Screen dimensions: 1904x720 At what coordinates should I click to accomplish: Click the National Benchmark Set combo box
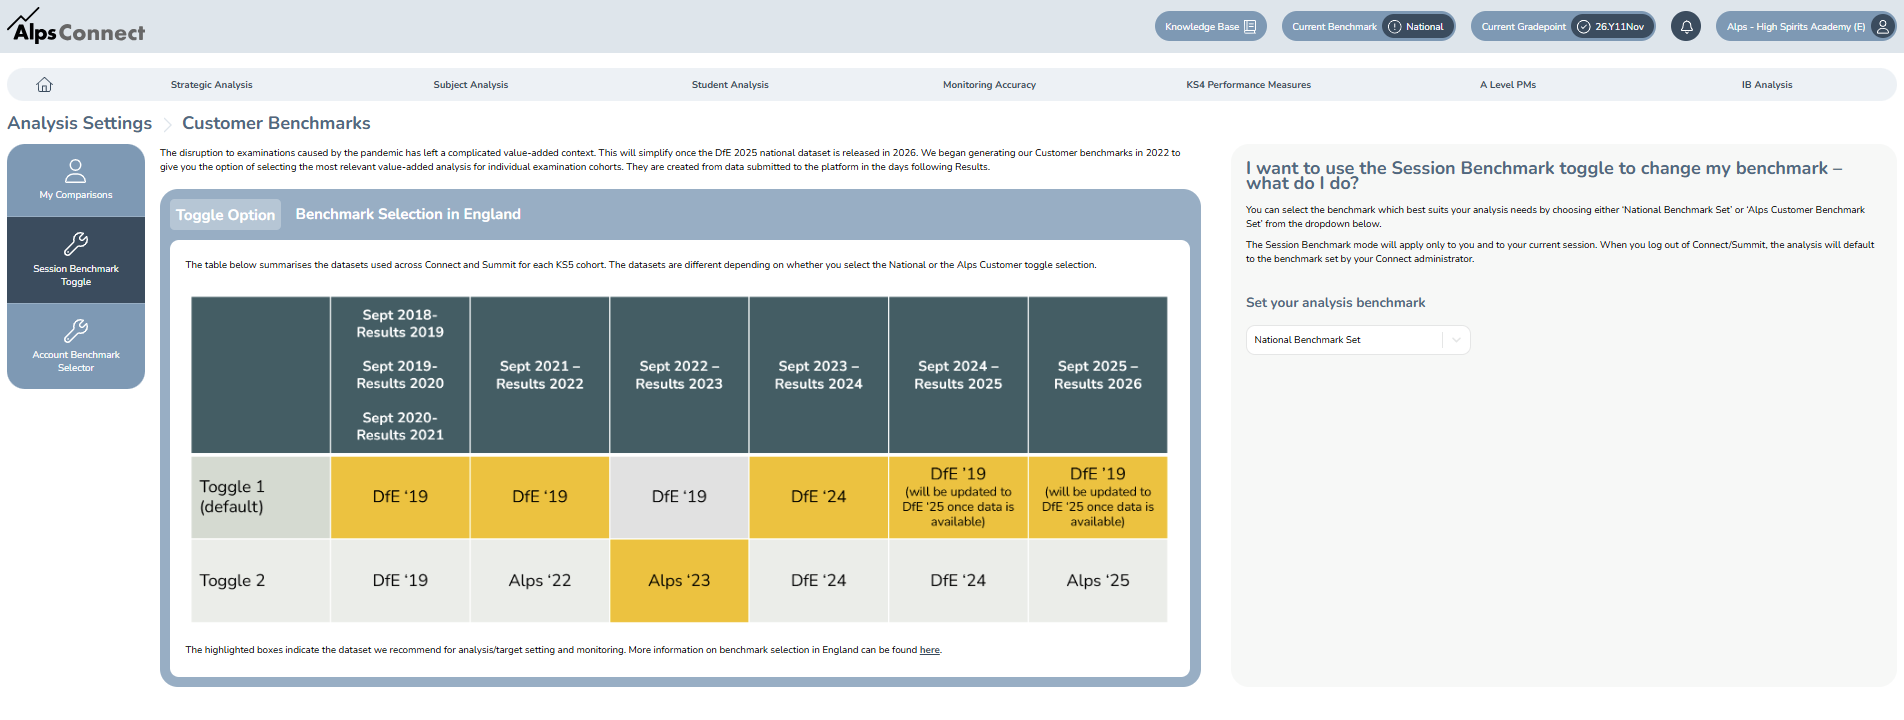pos(1358,340)
